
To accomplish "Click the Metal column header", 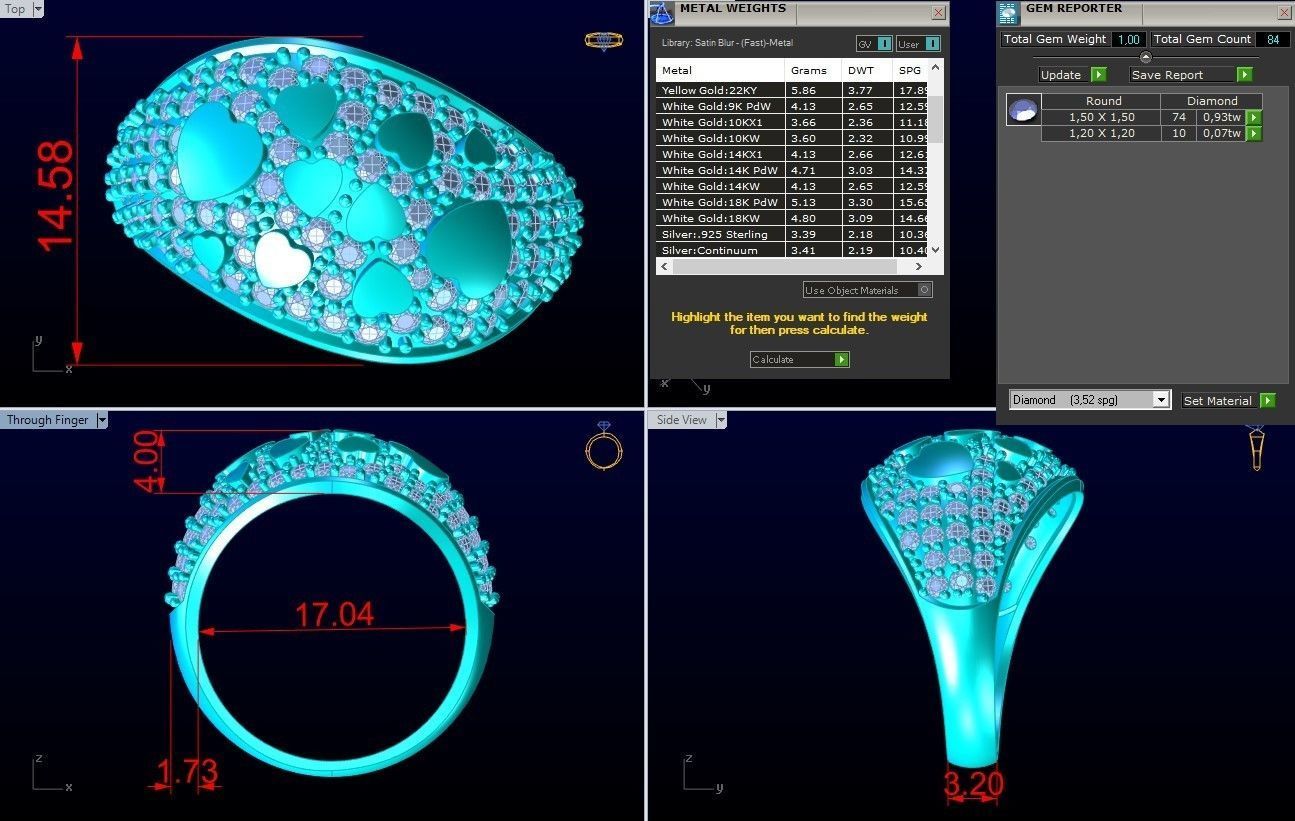I will [x=720, y=70].
